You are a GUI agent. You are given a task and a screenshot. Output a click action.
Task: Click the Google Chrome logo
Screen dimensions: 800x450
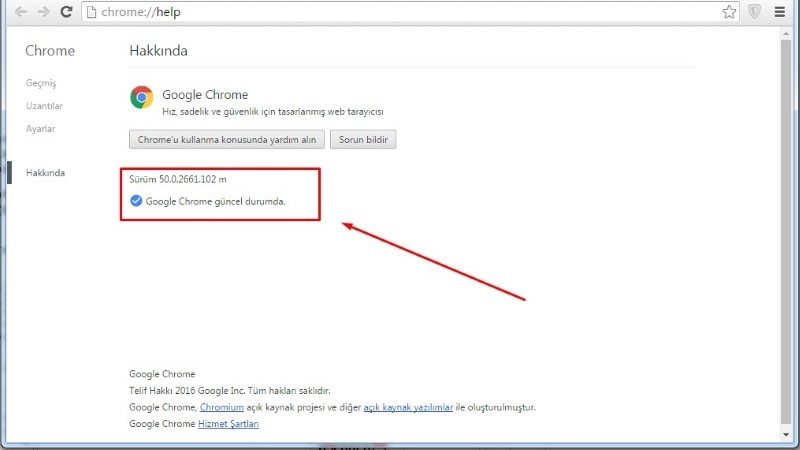click(x=141, y=97)
